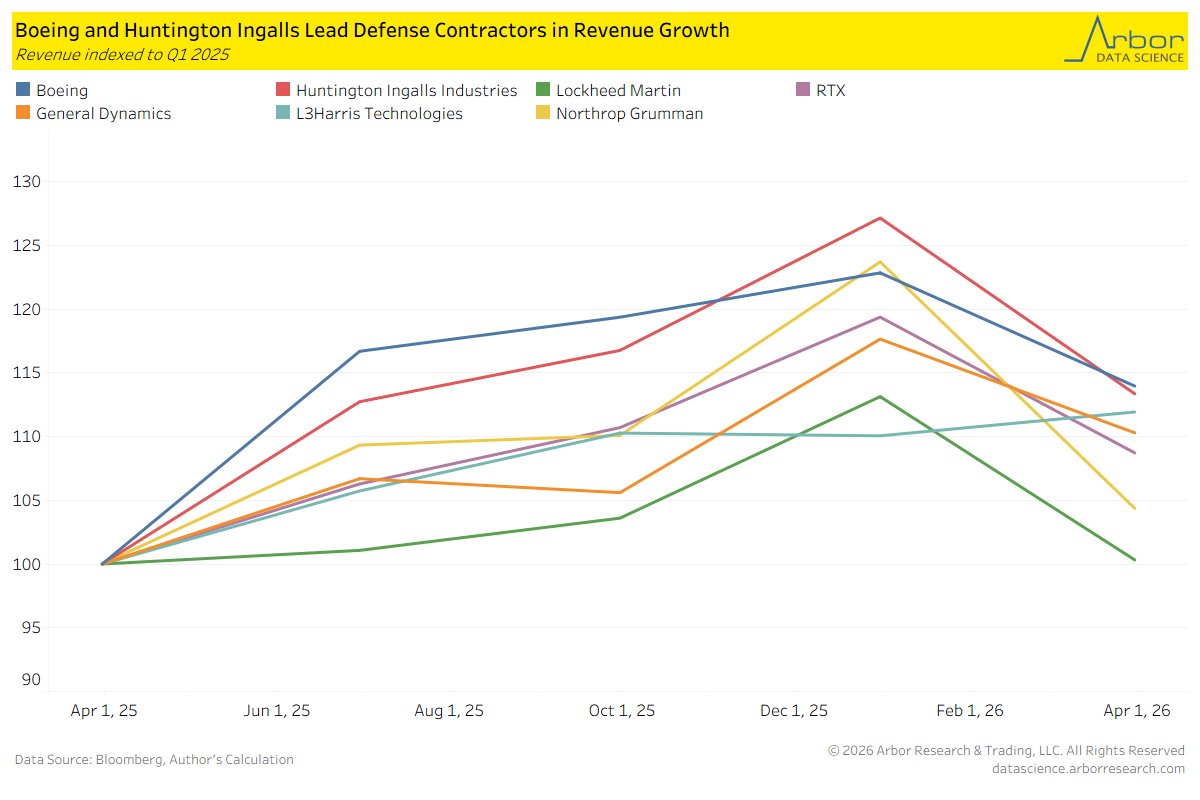Image resolution: width=1200 pixels, height=800 pixels.
Task: Click the Huntington Ingalls red line peak near 127
Action: pos(880,218)
